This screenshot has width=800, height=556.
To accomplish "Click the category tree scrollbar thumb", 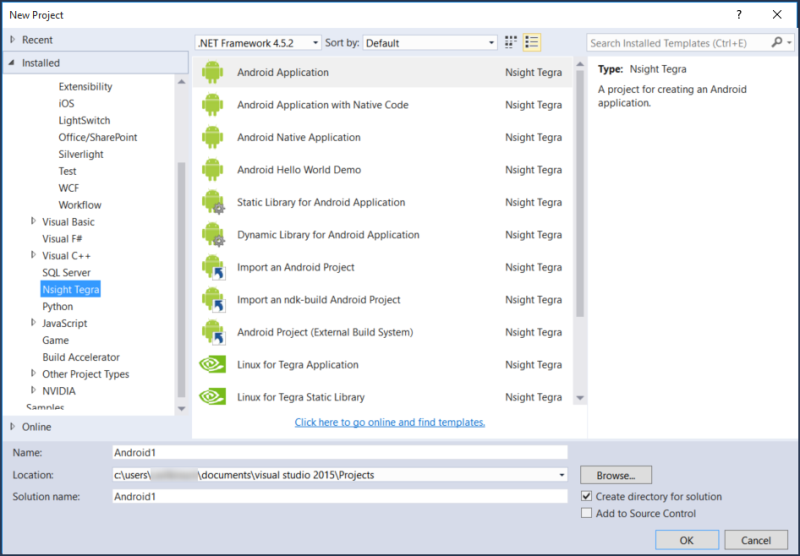I will [x=181, y=280].
